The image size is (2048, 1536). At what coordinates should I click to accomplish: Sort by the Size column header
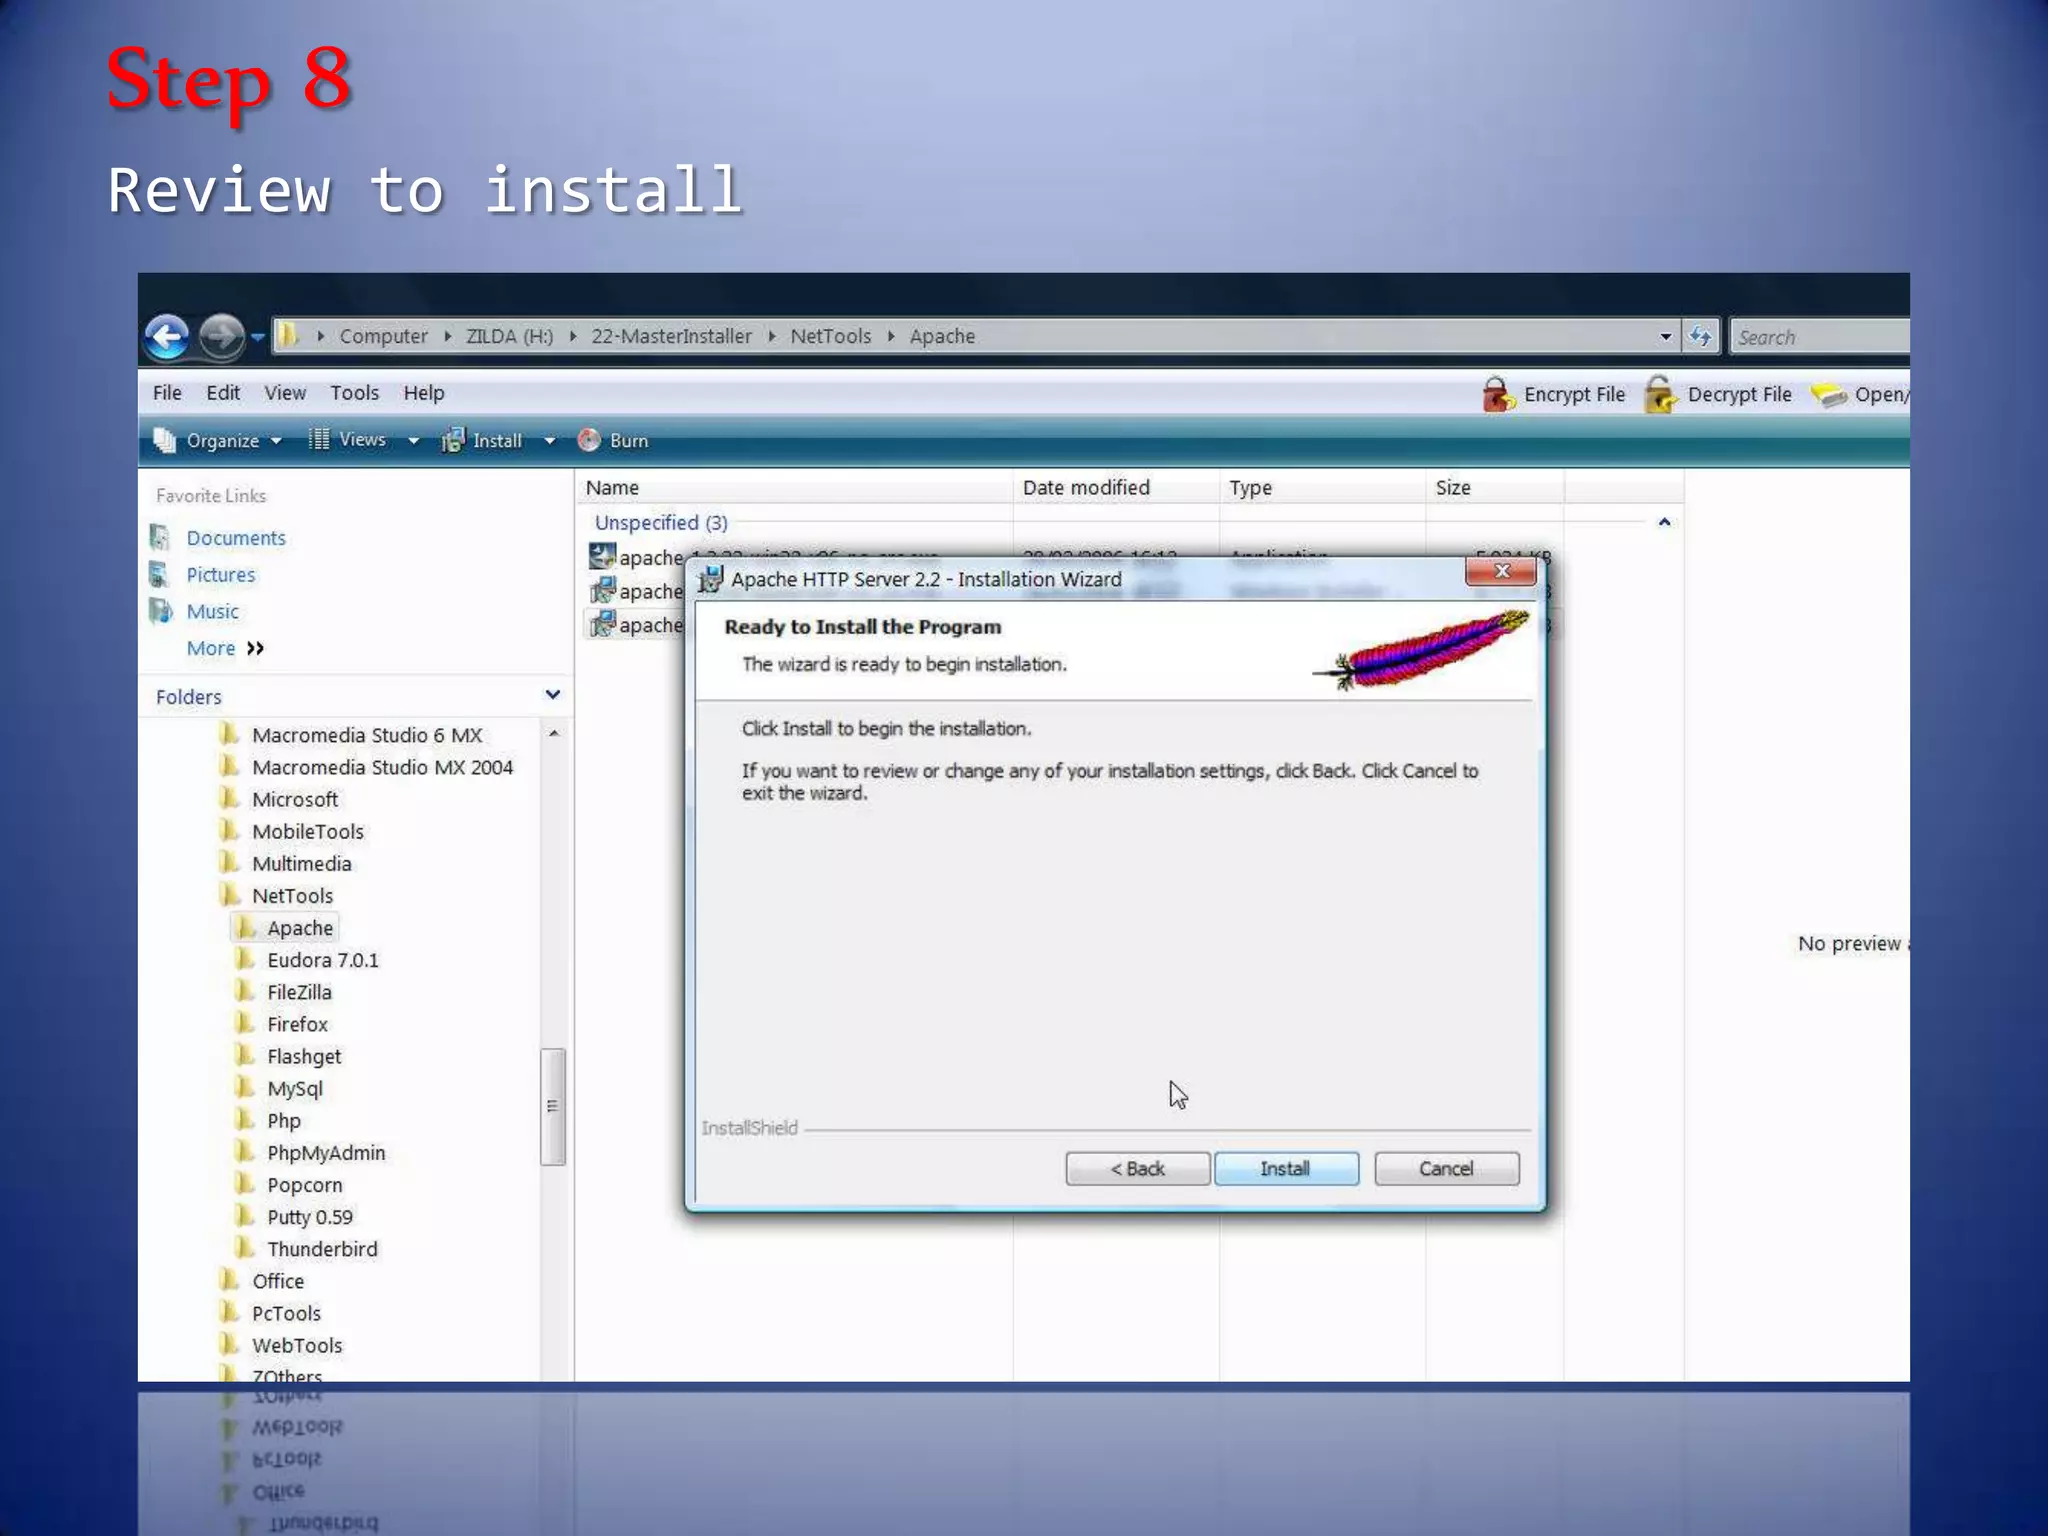[1494, 488]
